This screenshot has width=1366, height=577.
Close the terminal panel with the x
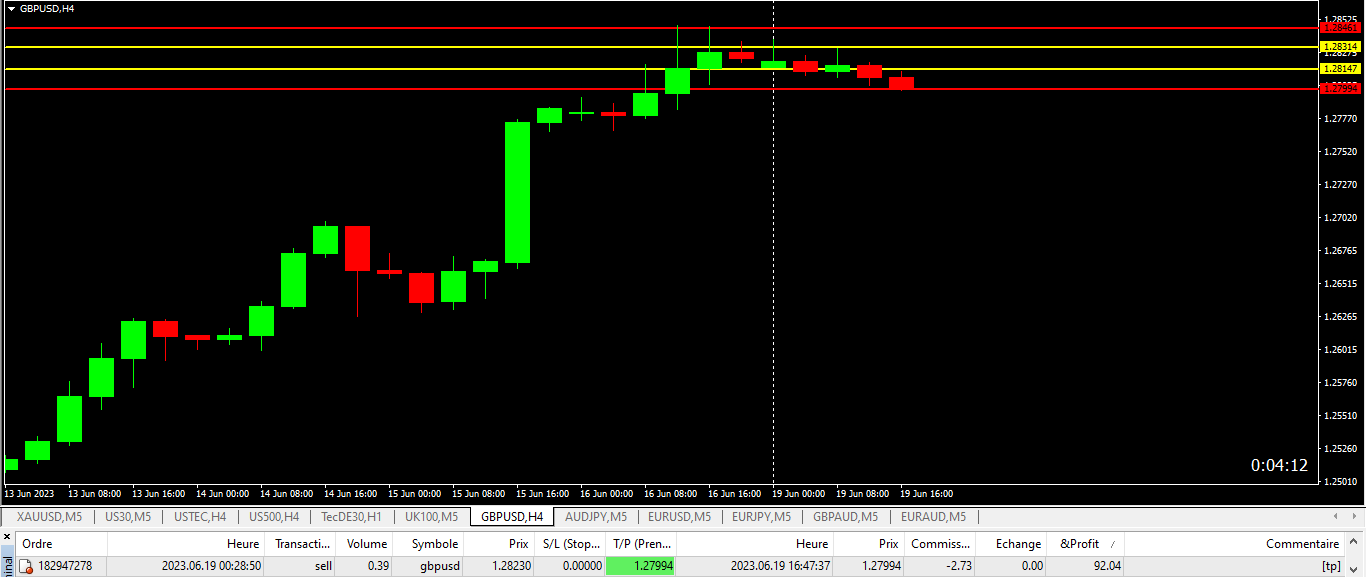[7, 537]
